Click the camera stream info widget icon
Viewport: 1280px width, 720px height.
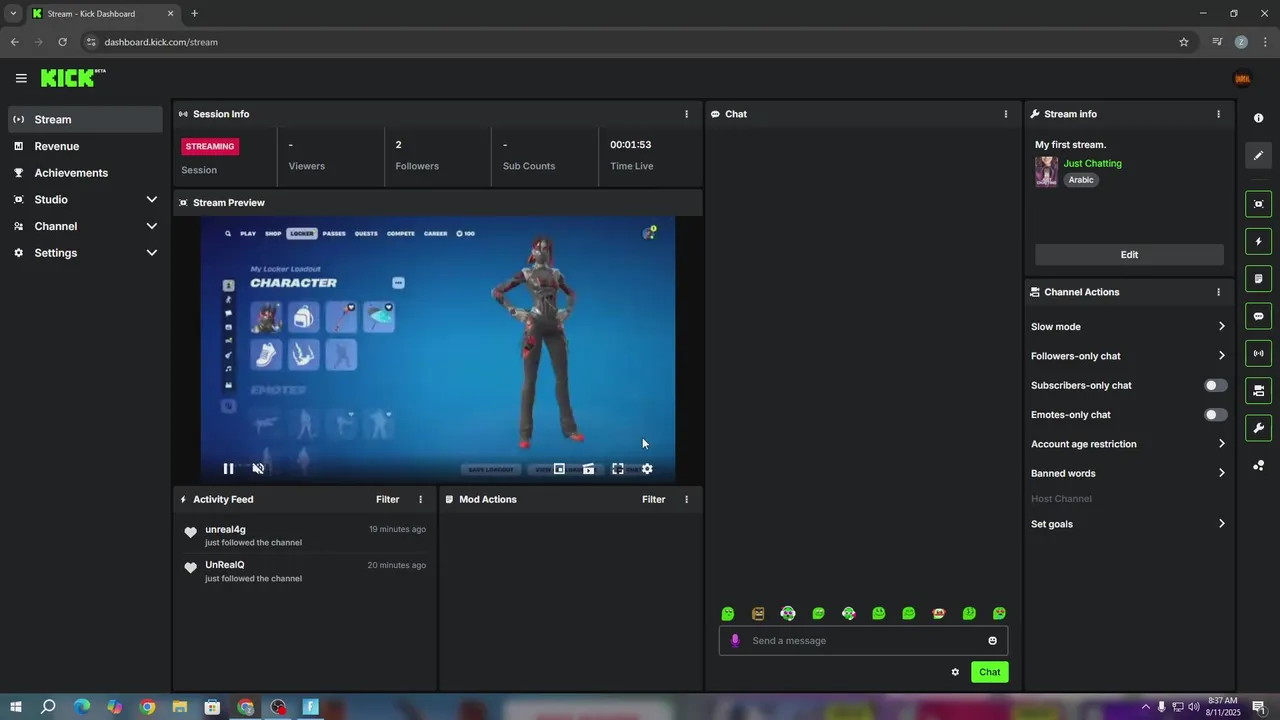coord(1258,390)
